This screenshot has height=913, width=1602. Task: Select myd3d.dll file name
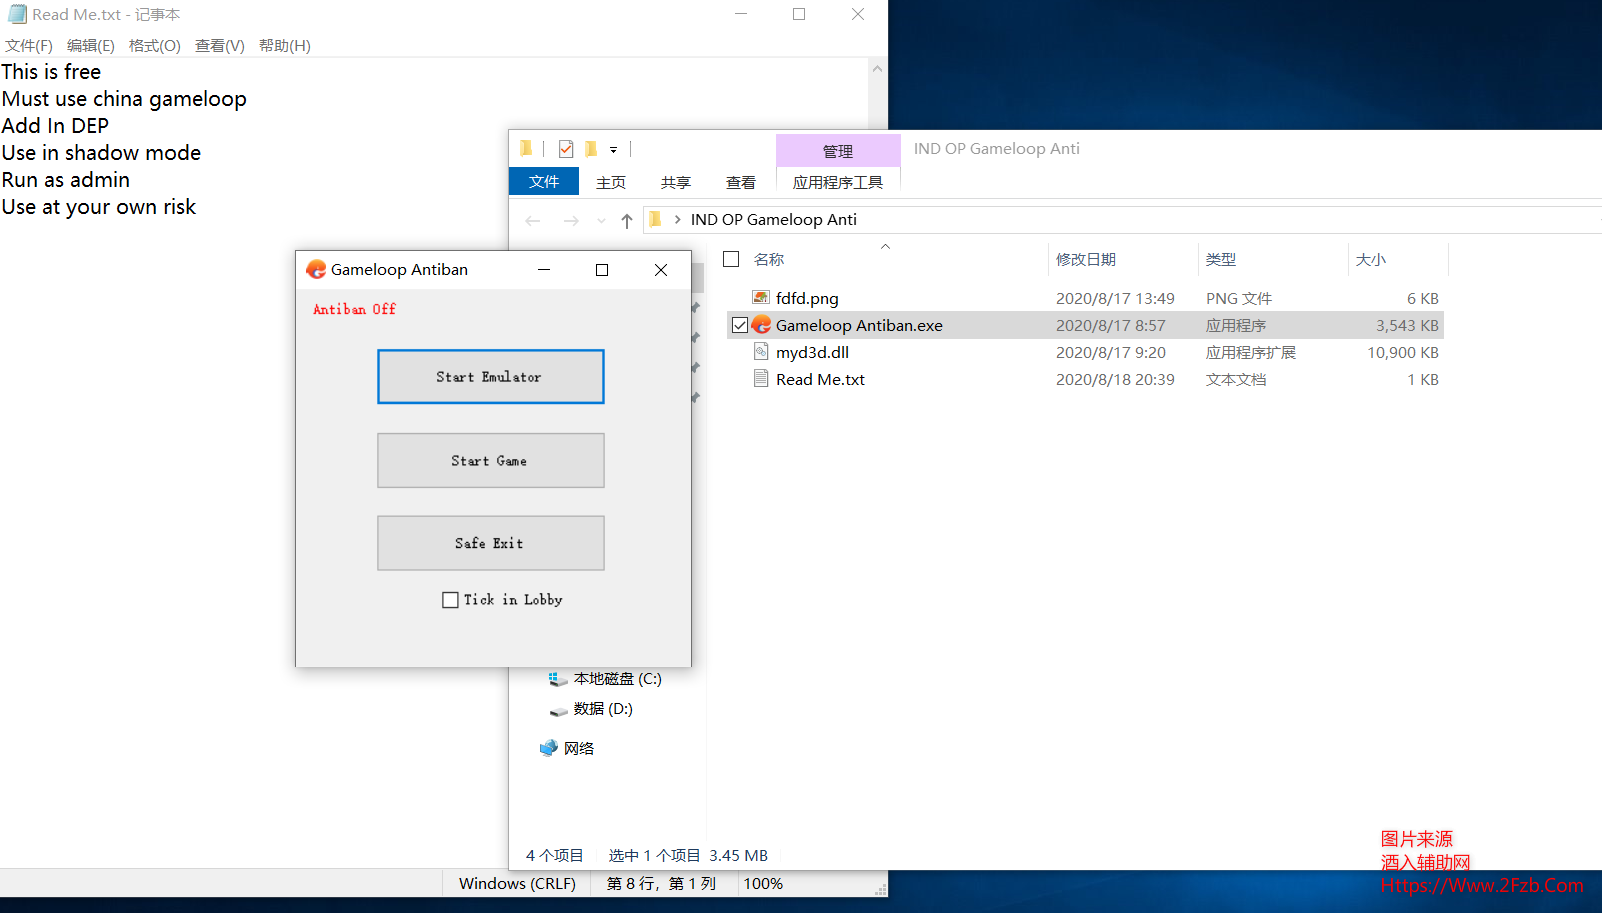[812, 352]
